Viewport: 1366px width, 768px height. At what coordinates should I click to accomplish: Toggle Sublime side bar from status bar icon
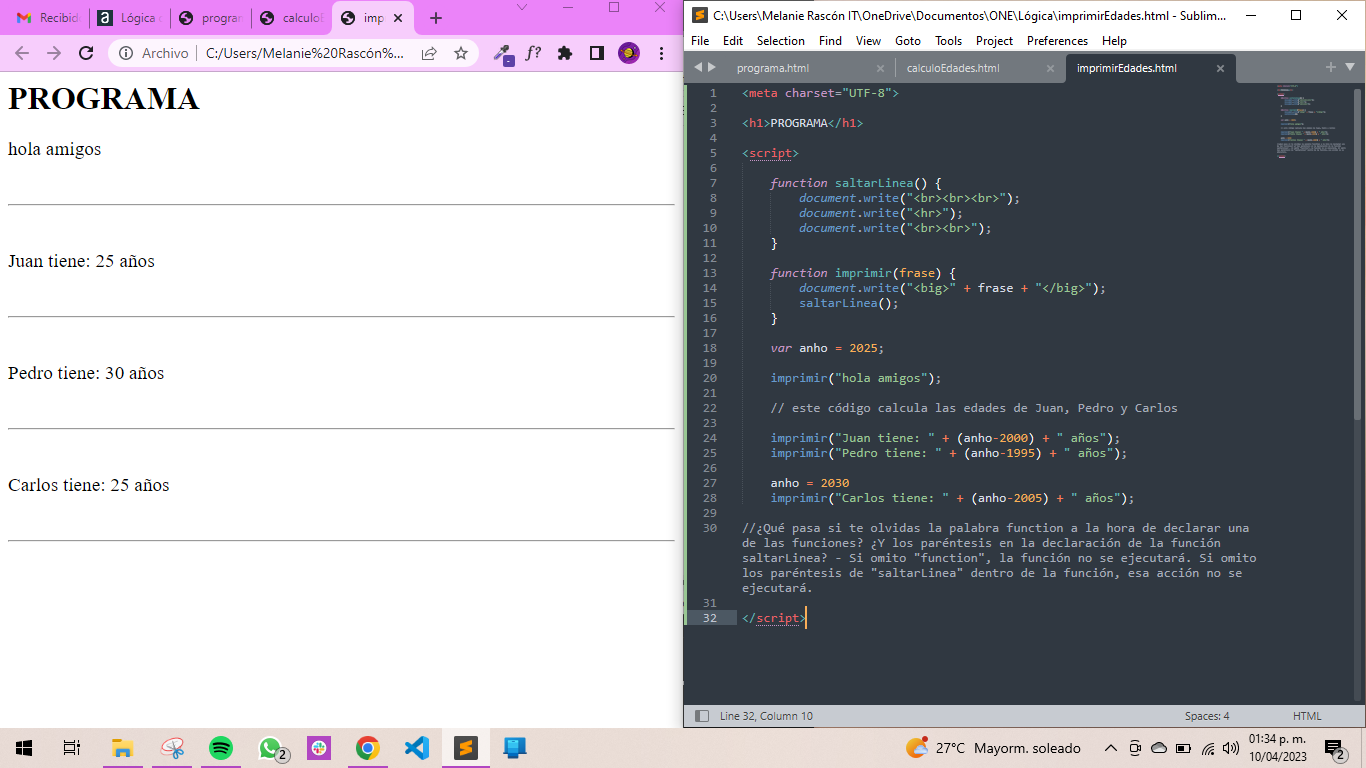tap(701, 716)
